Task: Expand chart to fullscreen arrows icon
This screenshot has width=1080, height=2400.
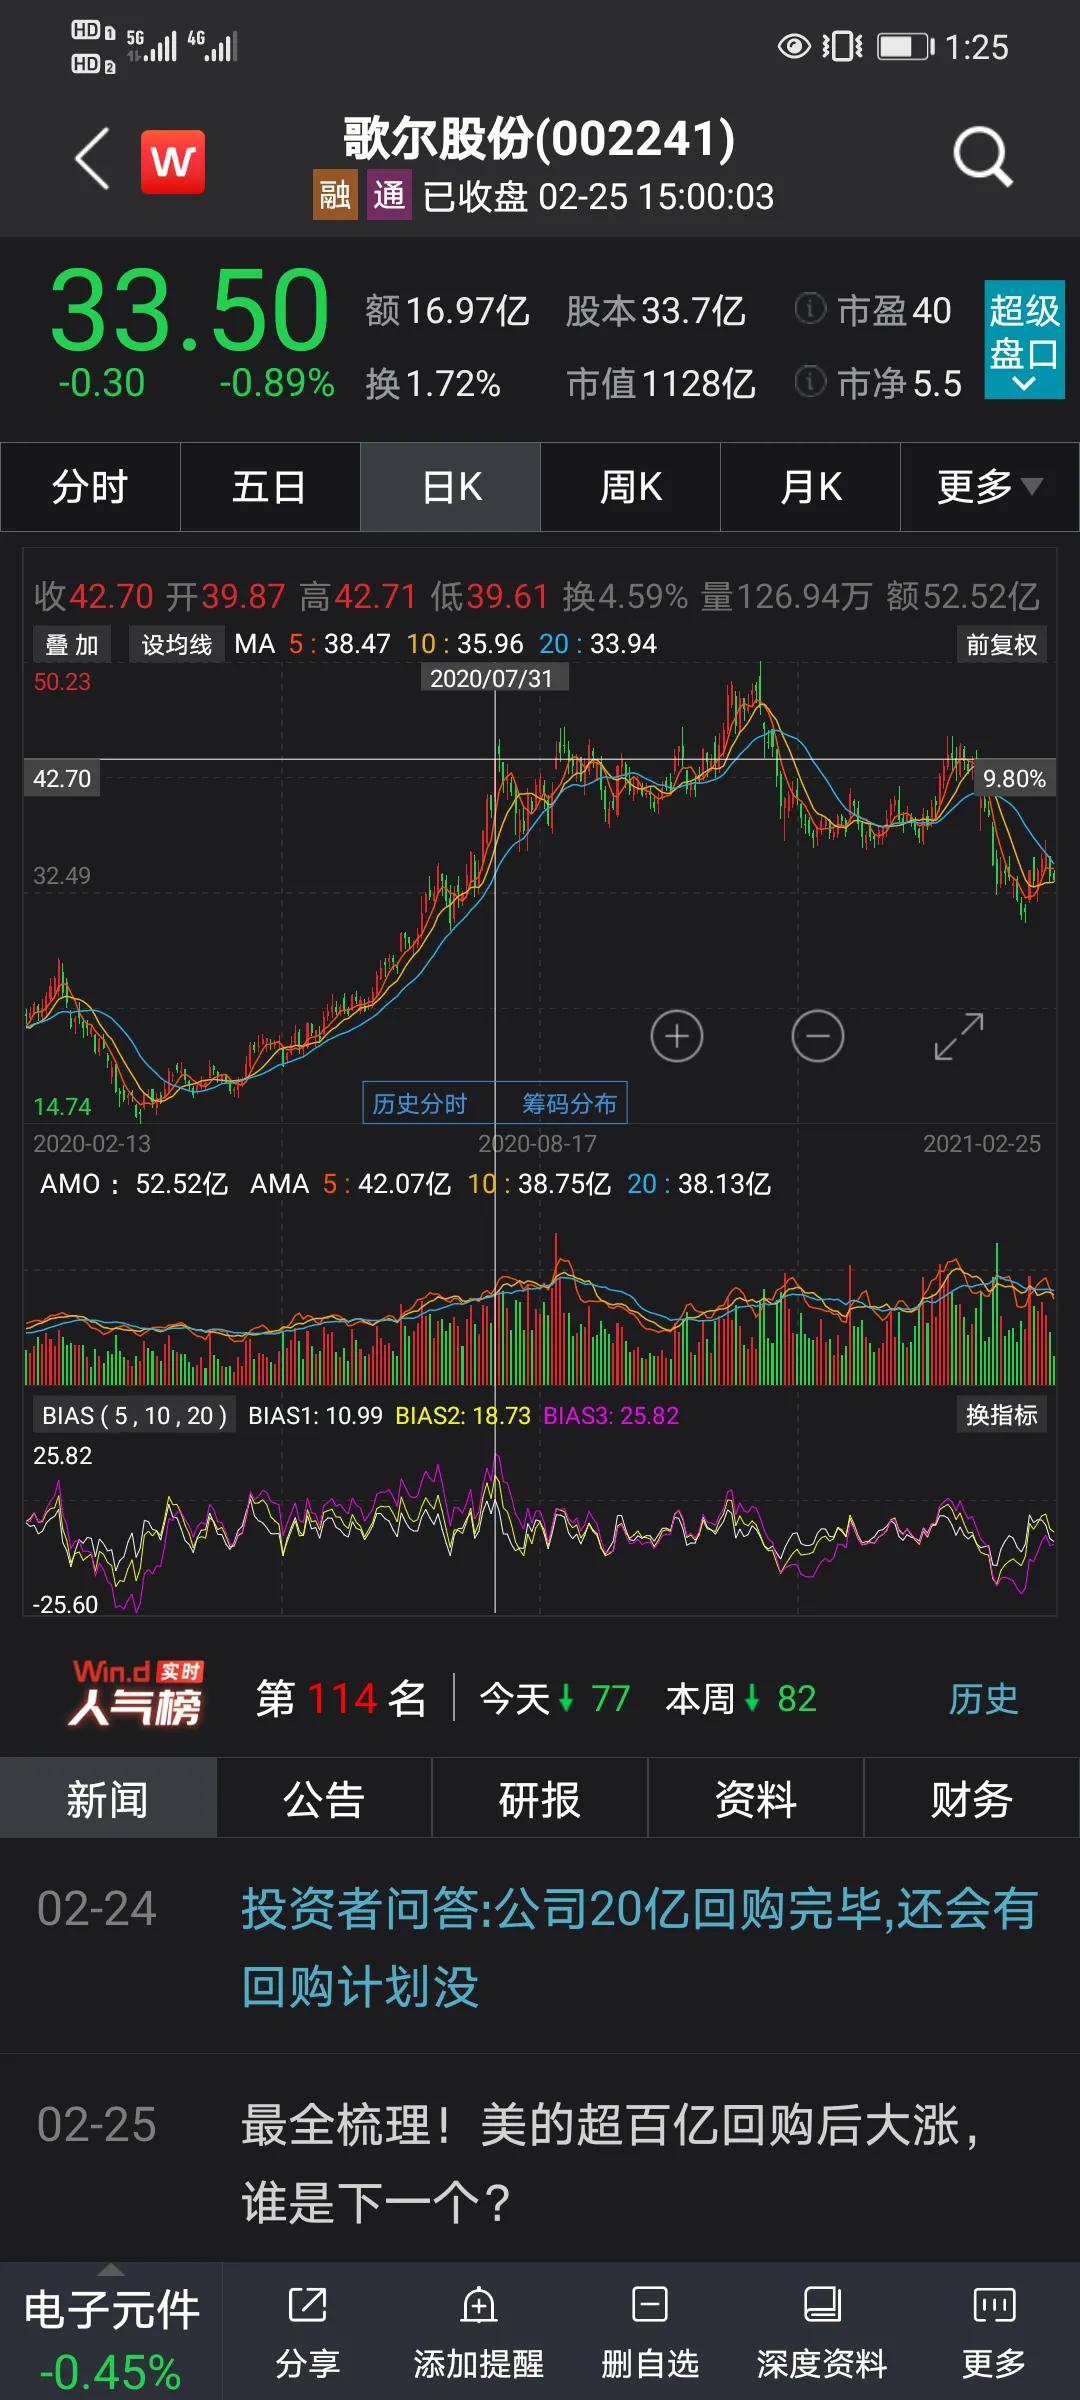Action: [x=959, y=1036]
